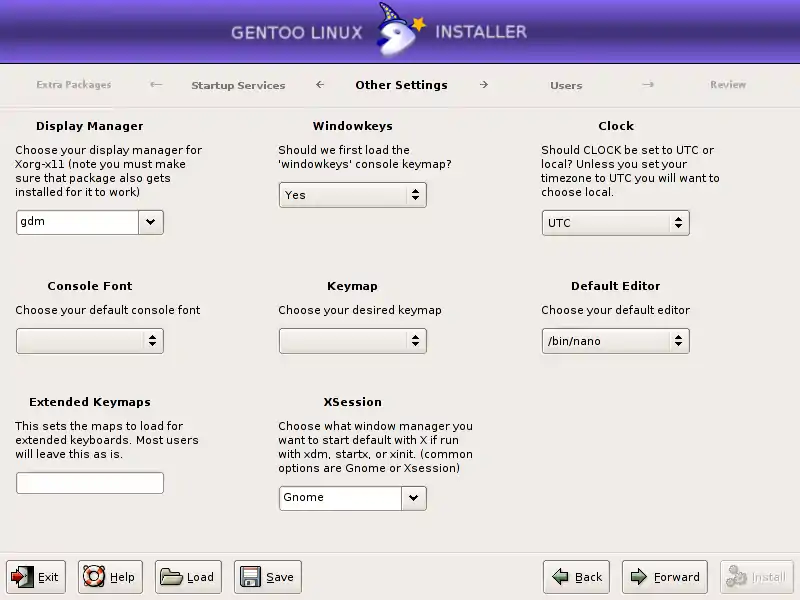
Task: Click the Install gears icon
Action: pyautogui.click(x=736, y=577)
